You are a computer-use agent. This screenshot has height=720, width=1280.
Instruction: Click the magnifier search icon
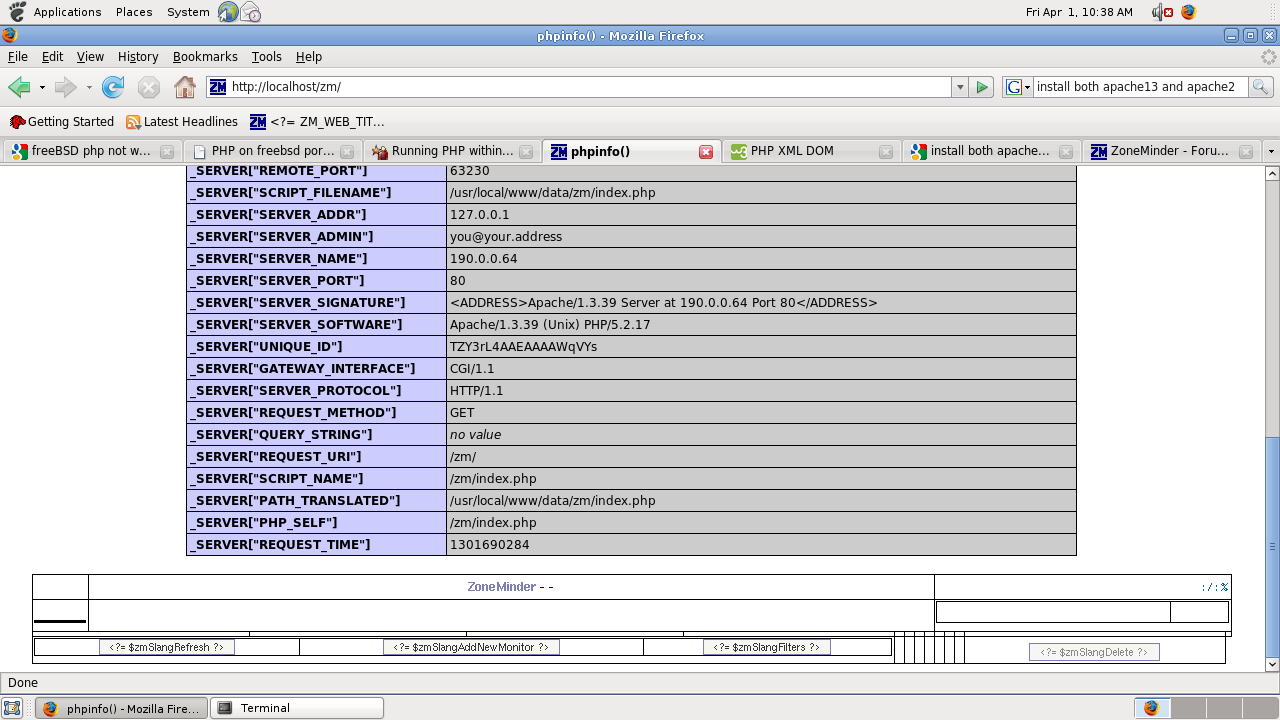click(1260, 87)
